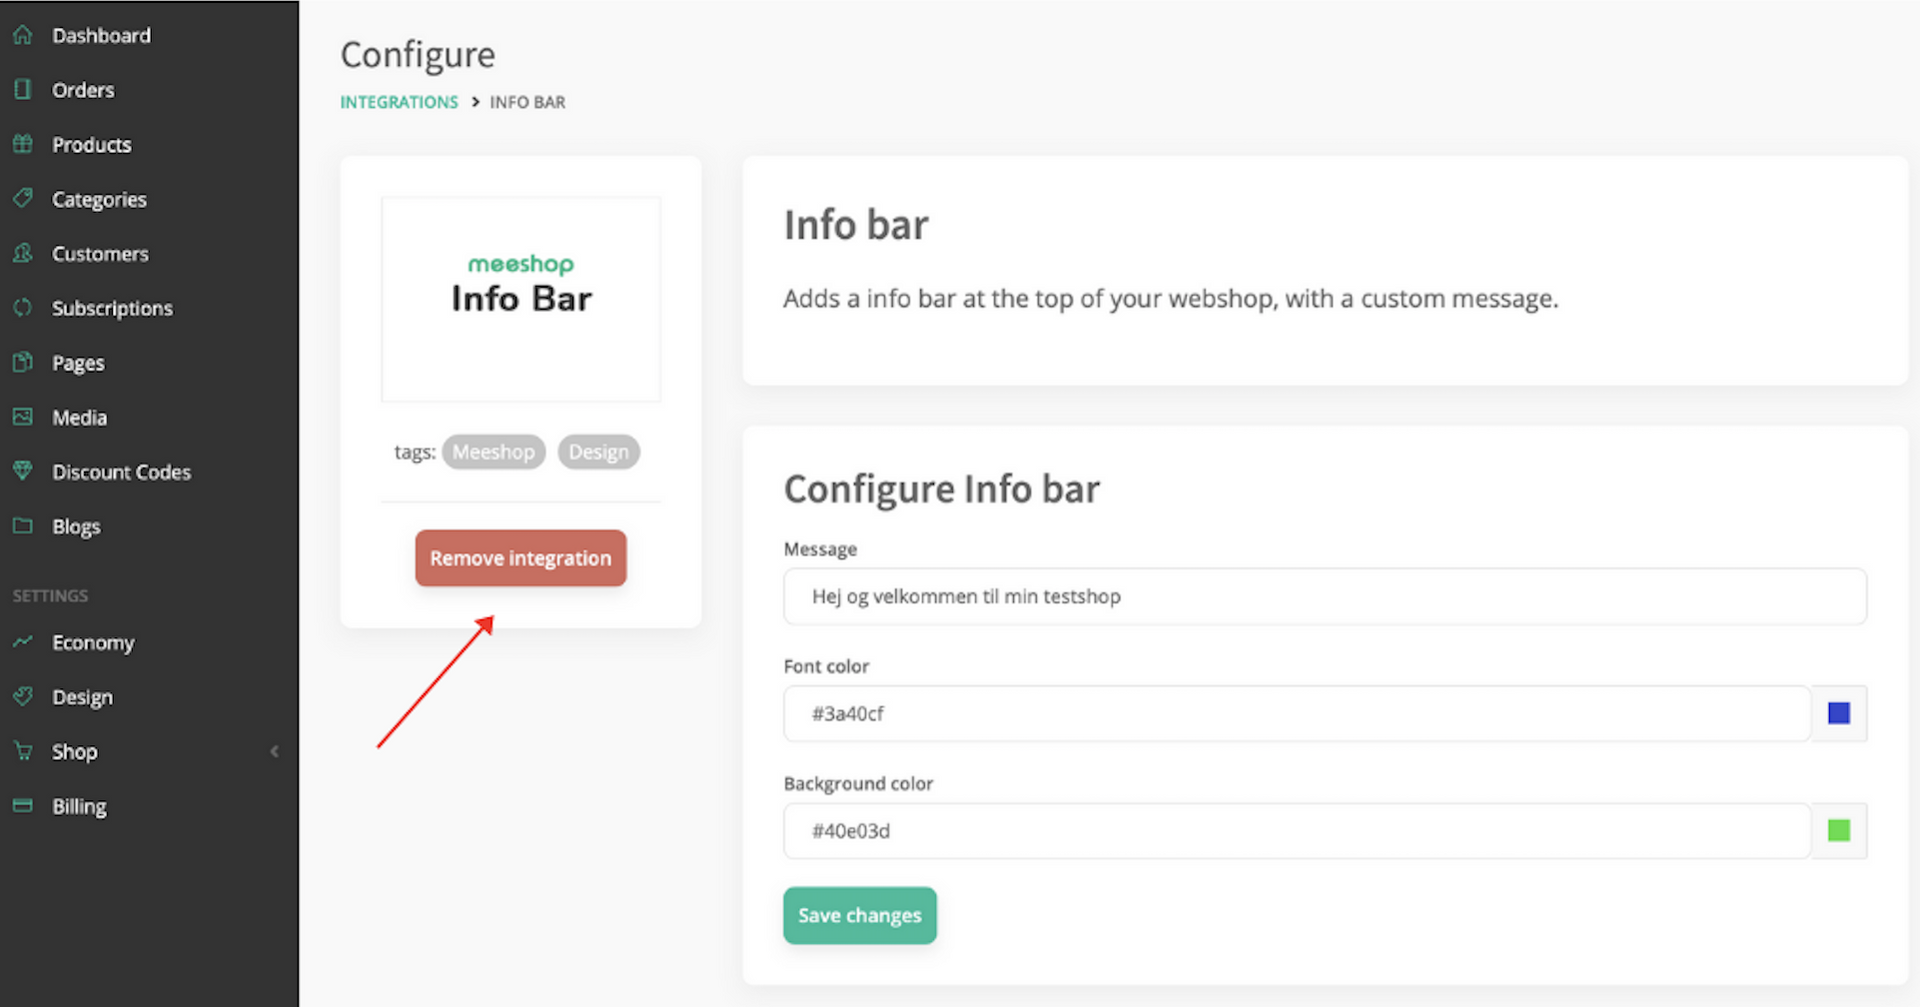This screenshot has height=1007, width=1920.
Task: Click the Pages document icon
Action: [x=23, y=362]
